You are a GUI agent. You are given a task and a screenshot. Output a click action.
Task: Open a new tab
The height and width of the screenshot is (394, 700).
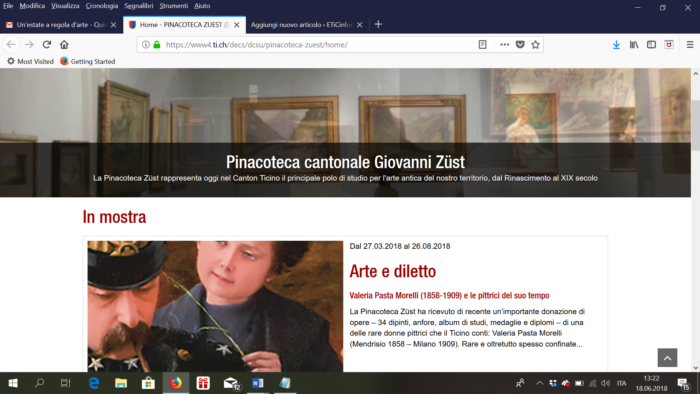coord(378,25)
